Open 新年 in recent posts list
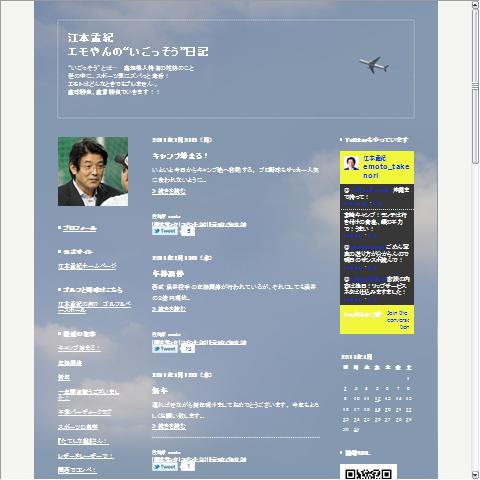Image resolution: width=480 pixels, height=480 pixels. [x=64, y=377]
